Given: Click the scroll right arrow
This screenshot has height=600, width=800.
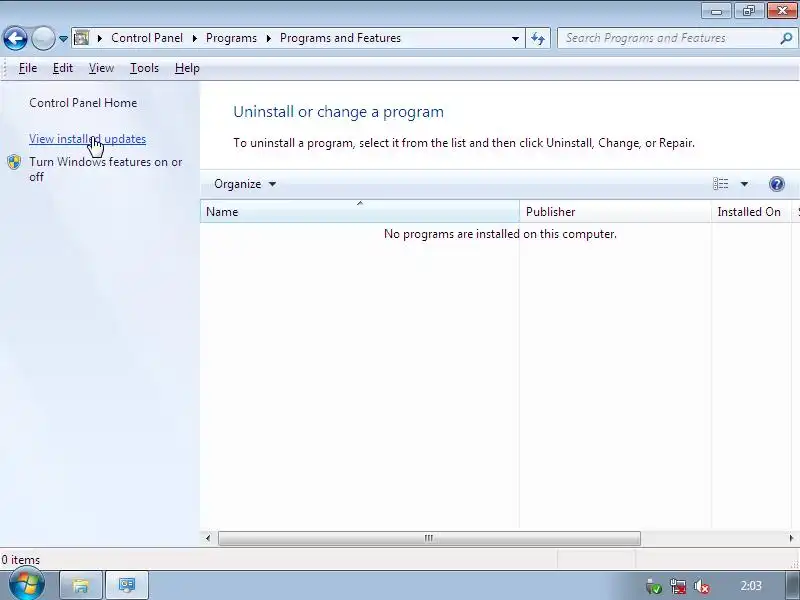Looking at the screenshot, I should click(x=791, y=538).
